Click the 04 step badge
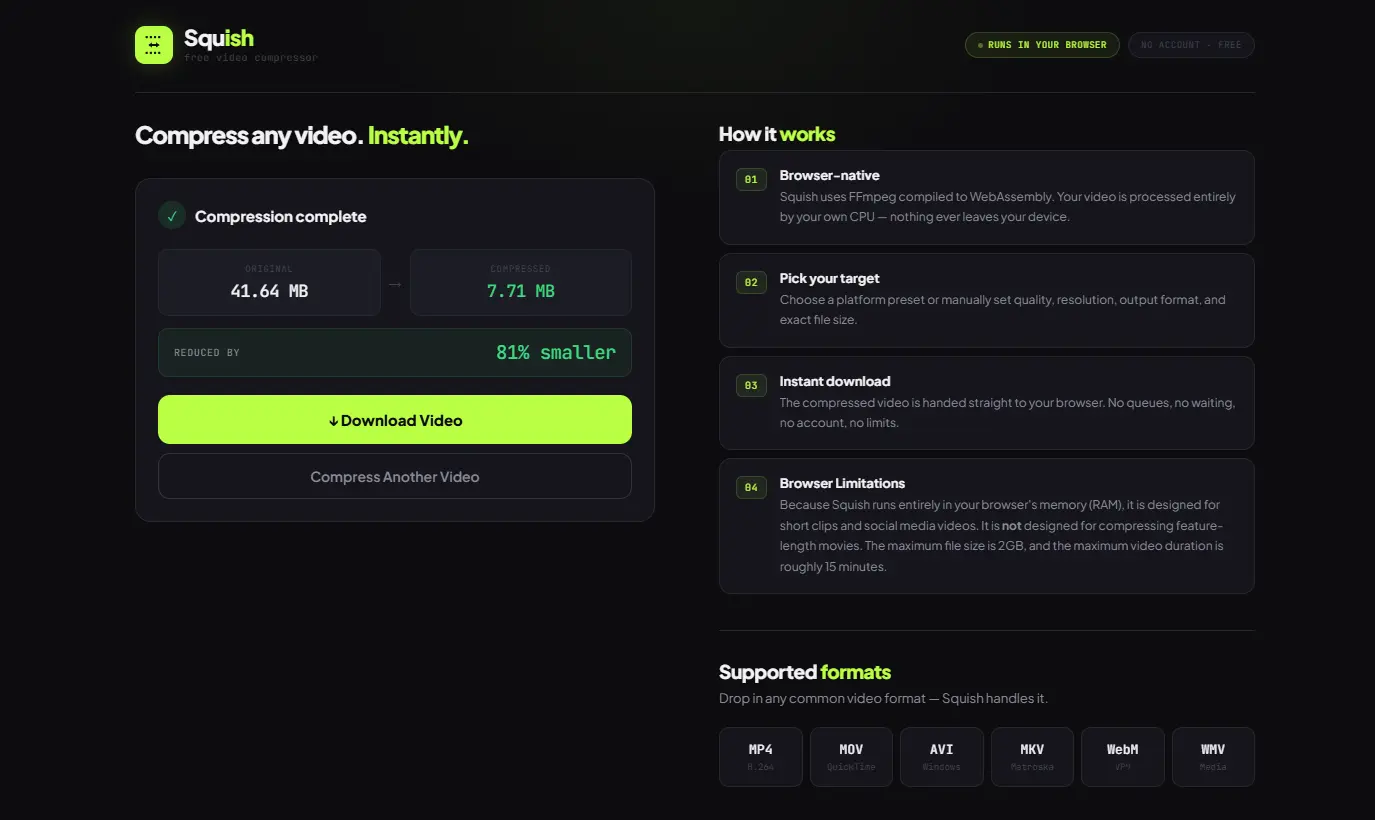The width and height of the screenshot is (1375, 820). point(751,488)
